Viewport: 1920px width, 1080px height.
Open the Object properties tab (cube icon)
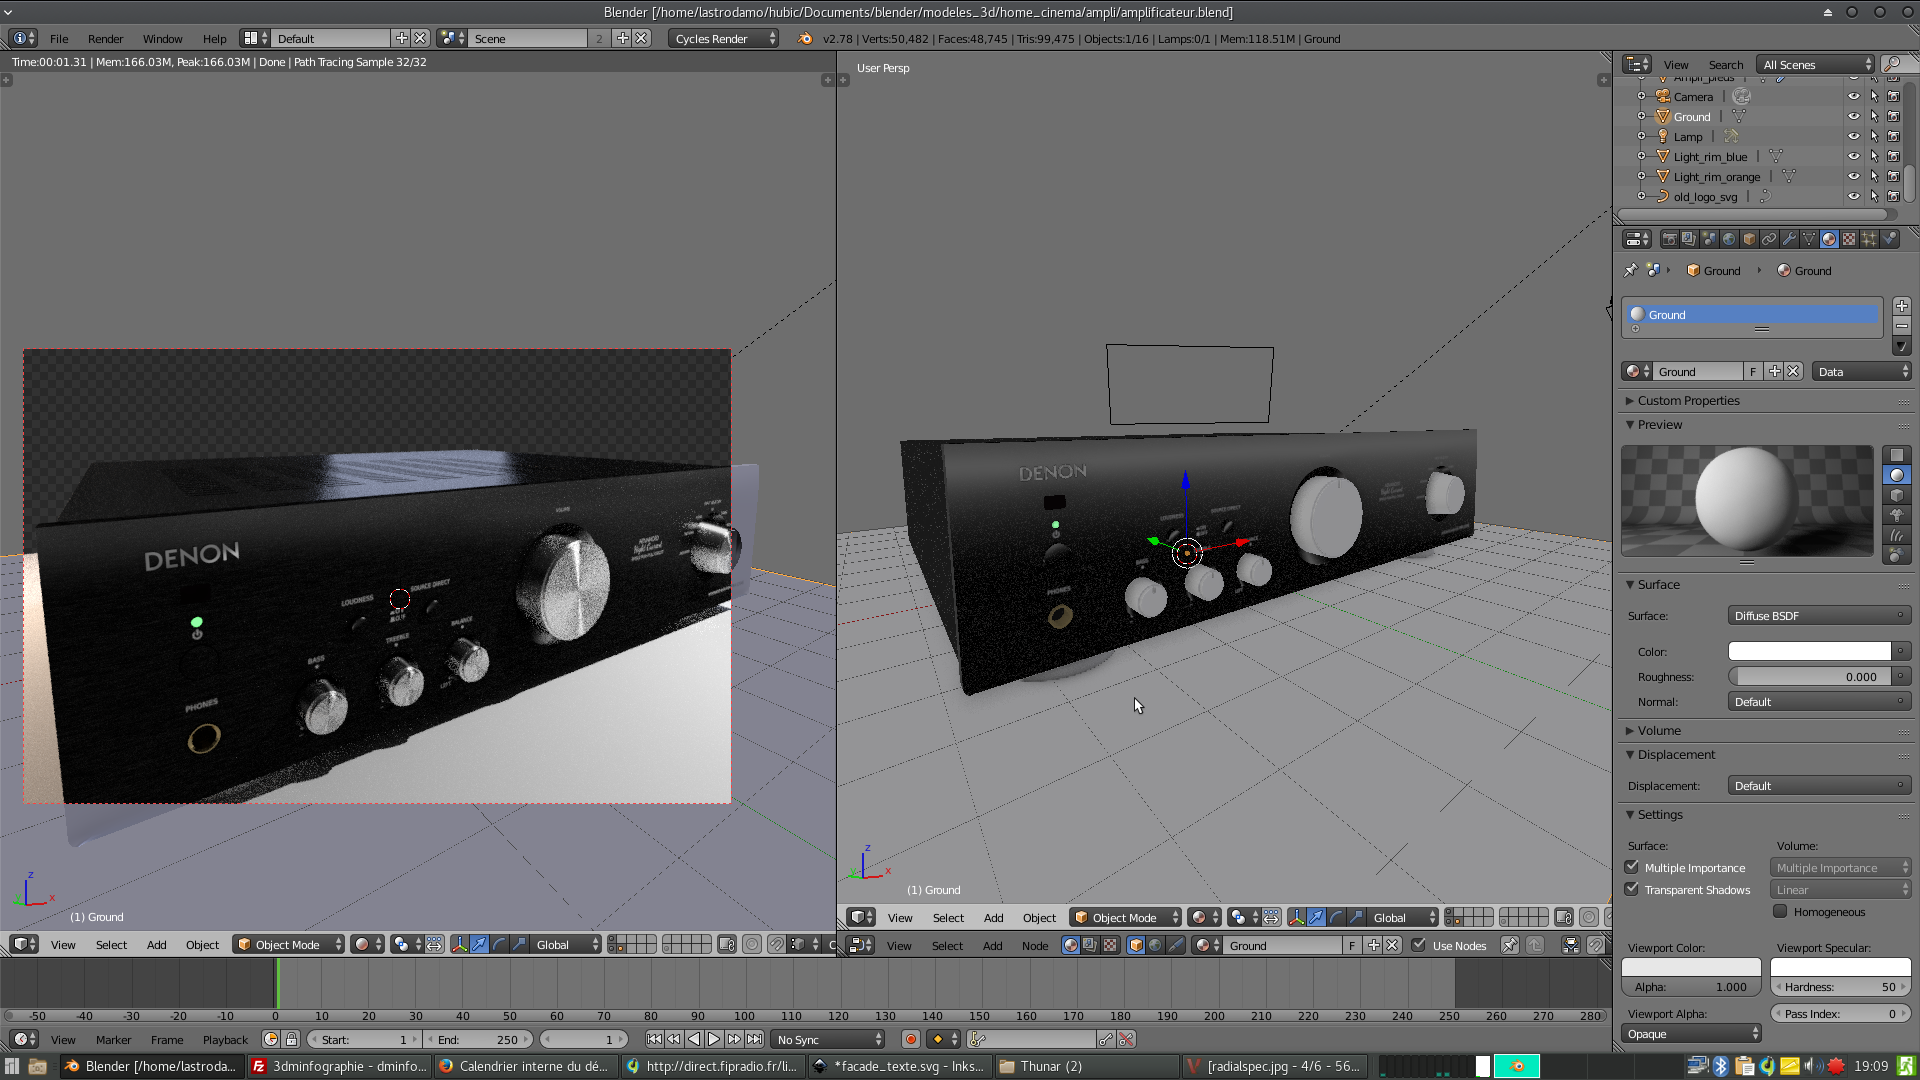tap(1749, 239)
